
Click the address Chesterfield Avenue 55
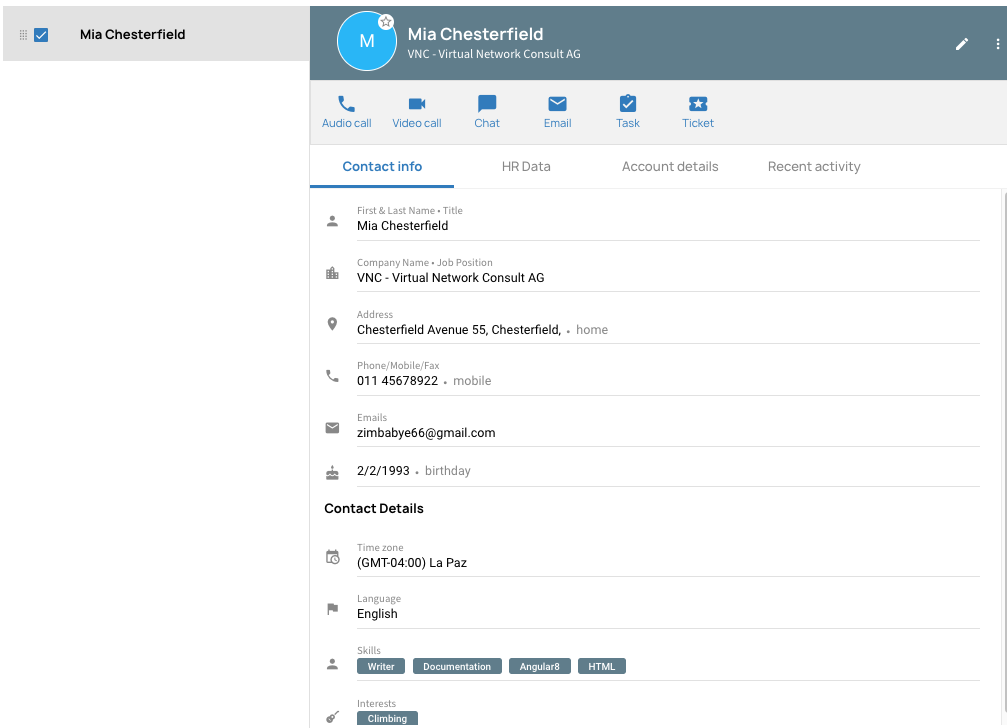click(459, 329)
